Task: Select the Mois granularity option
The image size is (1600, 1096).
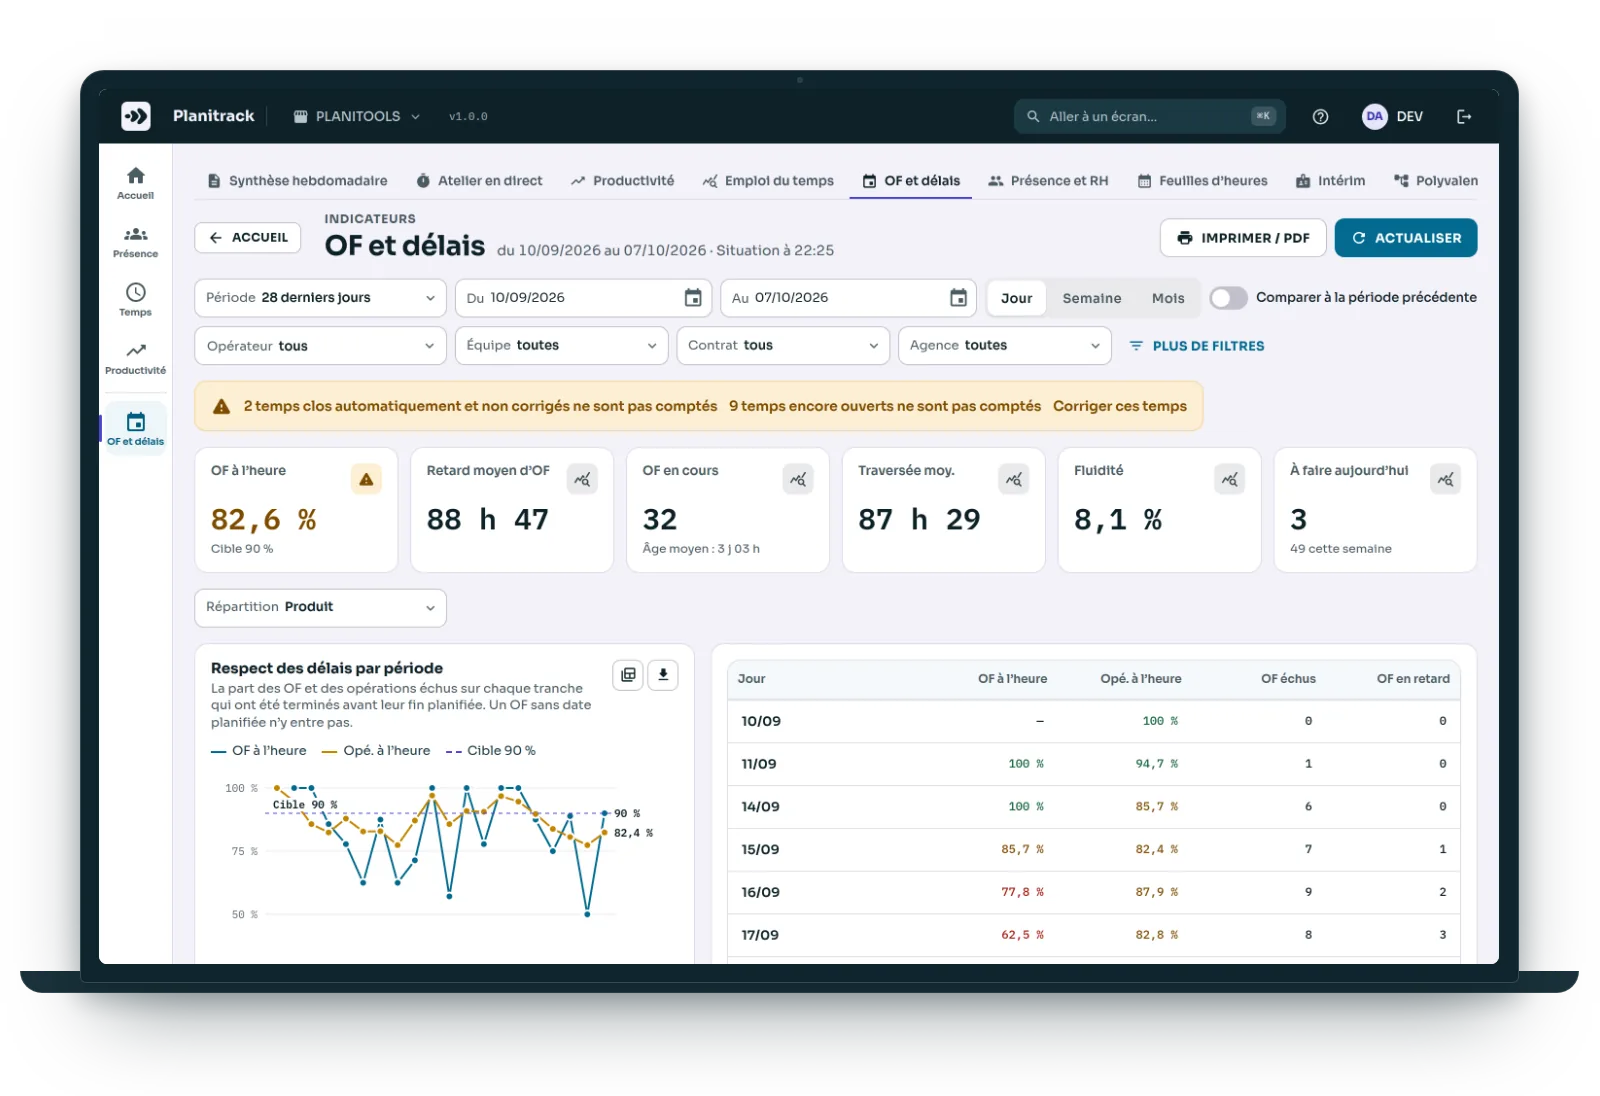Action: click(1167, 298)
